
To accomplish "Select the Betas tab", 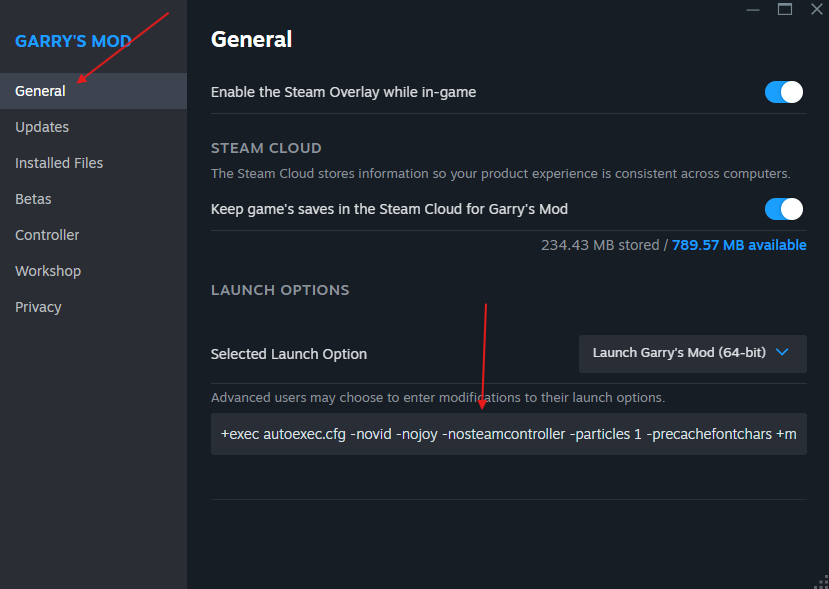I will 33,199.
